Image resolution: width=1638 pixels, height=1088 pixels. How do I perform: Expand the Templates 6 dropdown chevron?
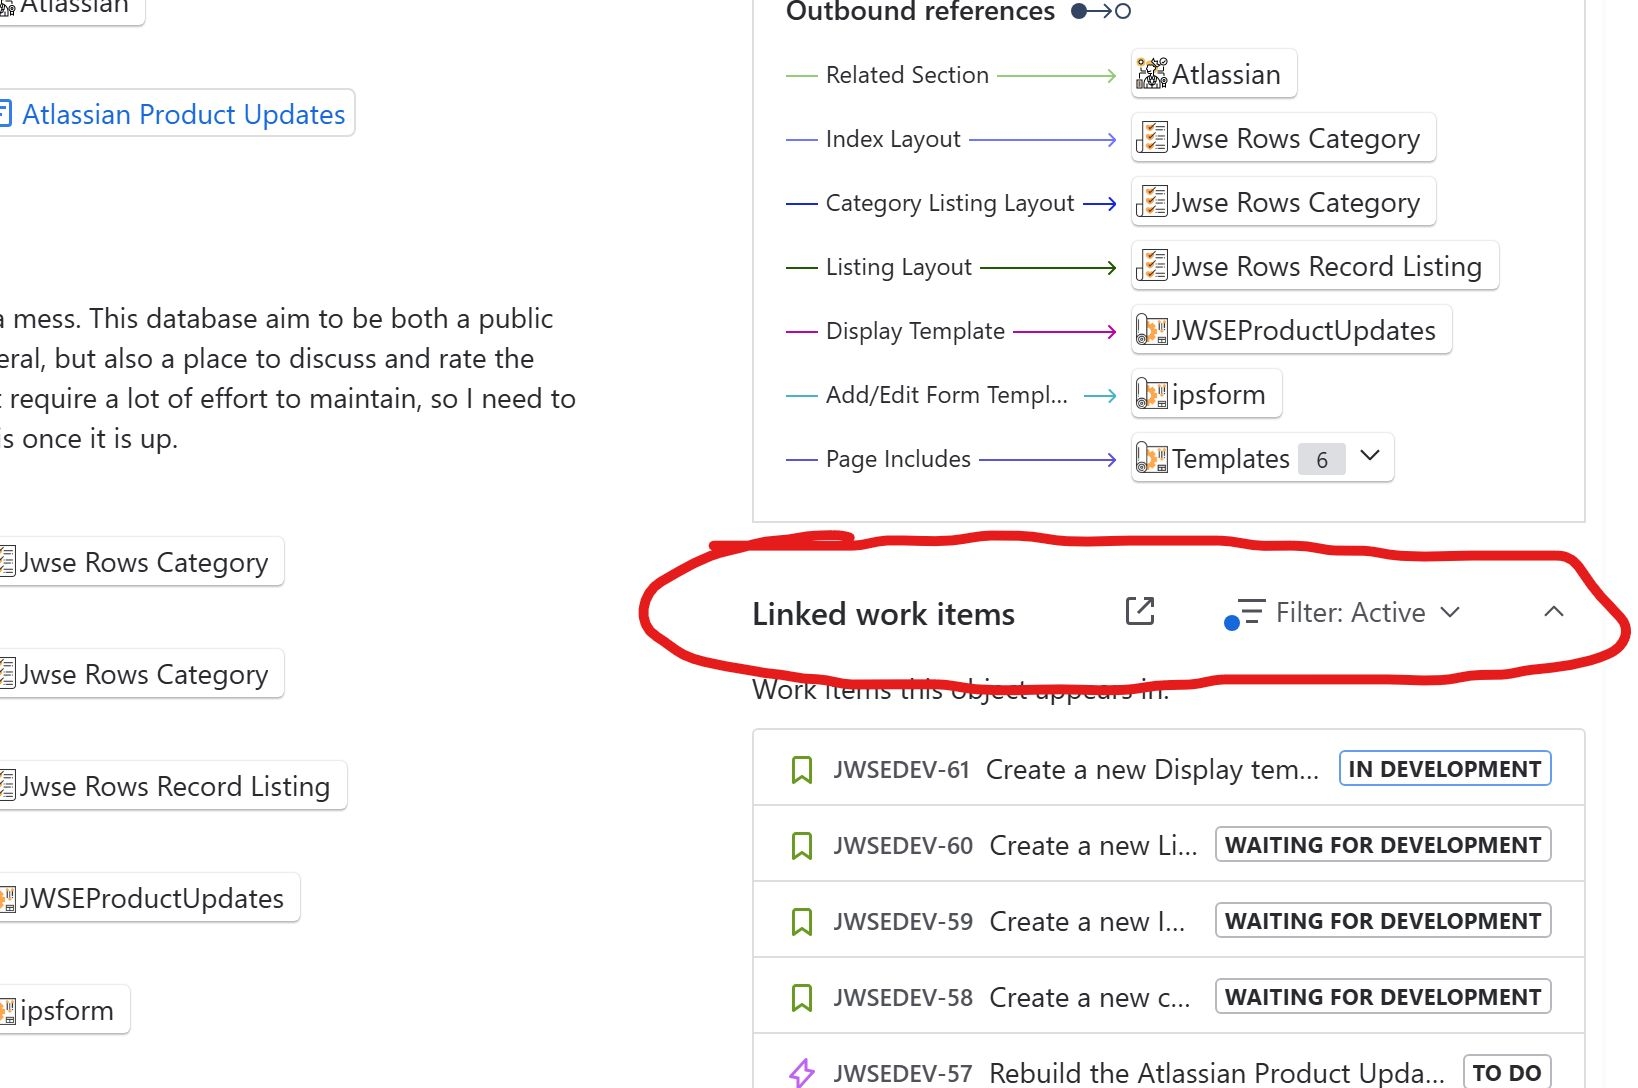tap(1370, 457)
